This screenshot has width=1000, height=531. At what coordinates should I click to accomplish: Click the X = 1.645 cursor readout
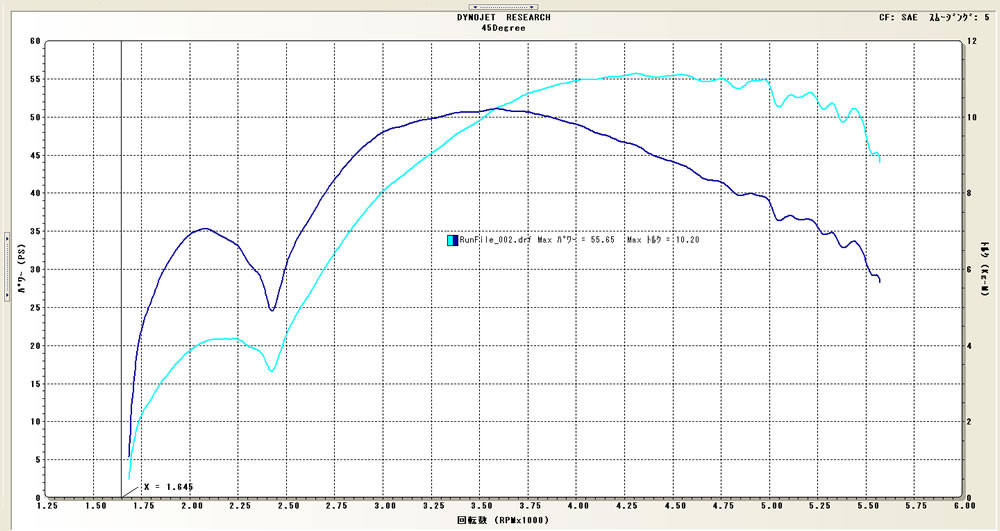pyautogui.click(x=168, y=486)
